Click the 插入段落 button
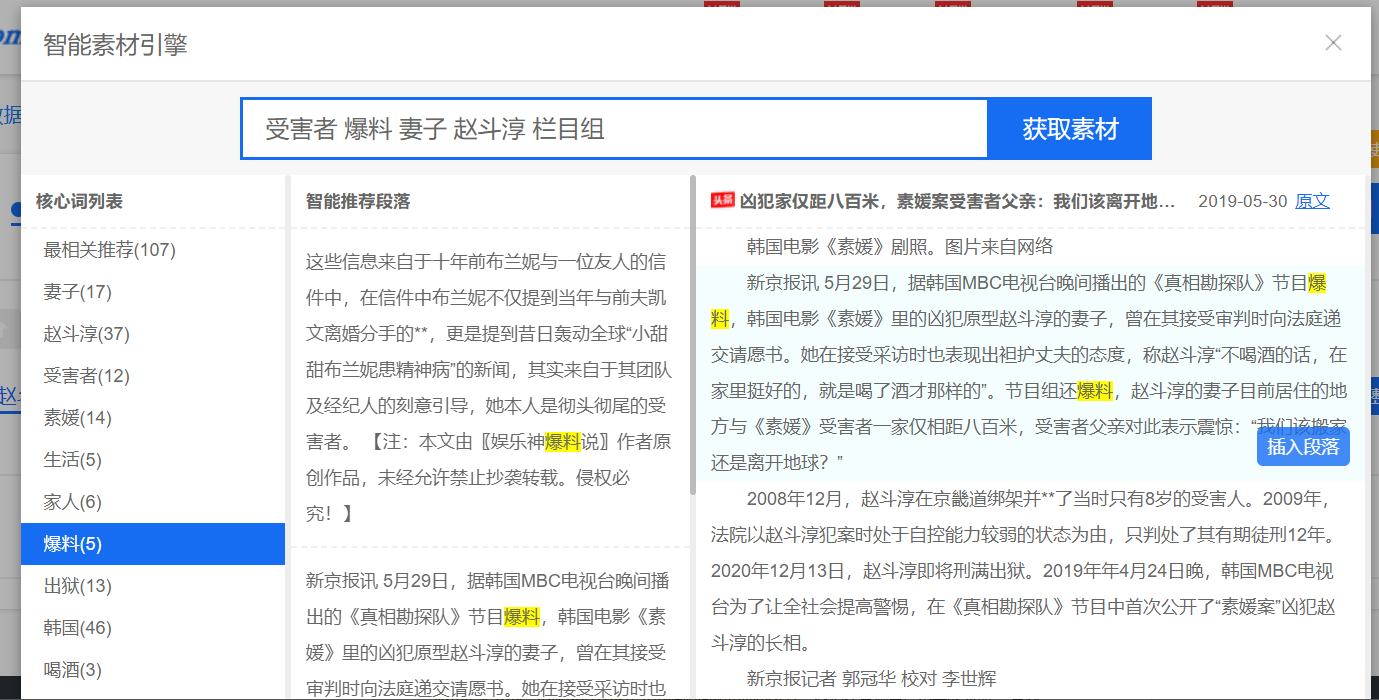The height and width of the screenshot is (700, 1379). point(1303,447)
